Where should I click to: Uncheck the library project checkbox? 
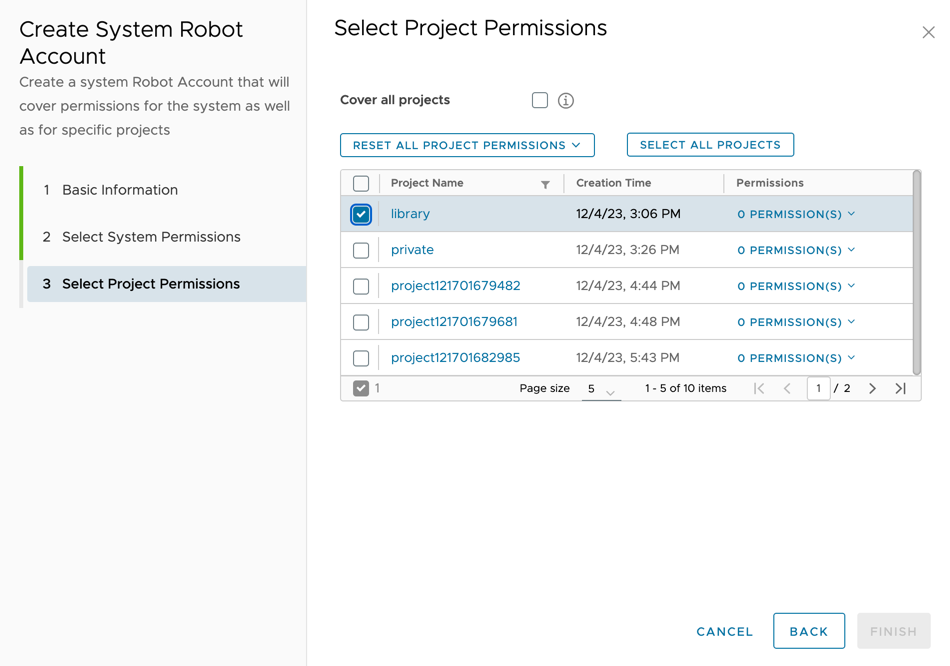[361, 214]
